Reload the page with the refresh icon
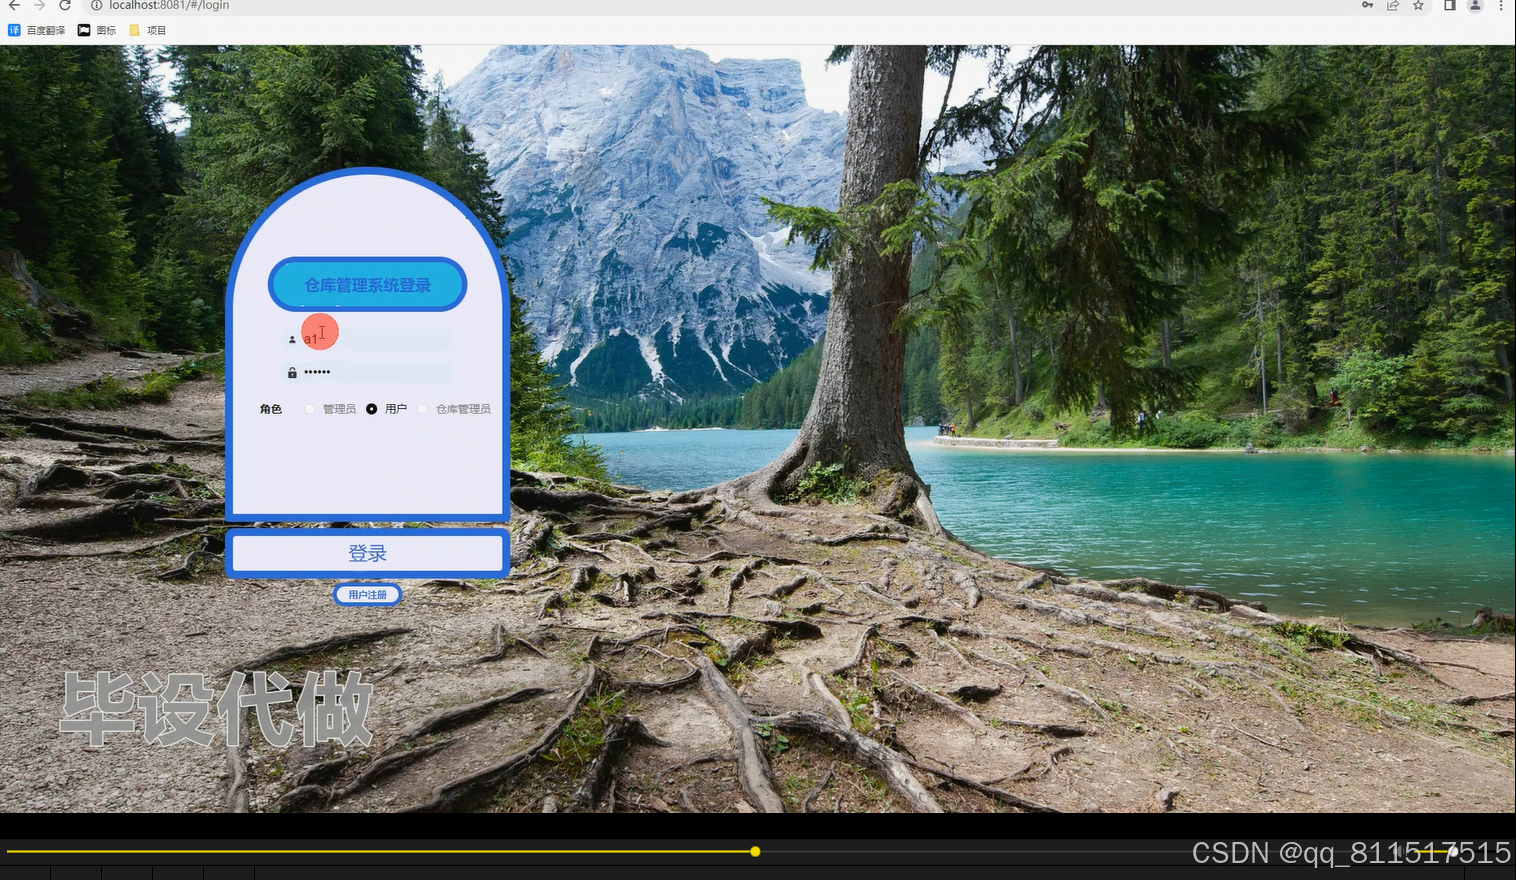1516x880 pixels. [65, 5]
